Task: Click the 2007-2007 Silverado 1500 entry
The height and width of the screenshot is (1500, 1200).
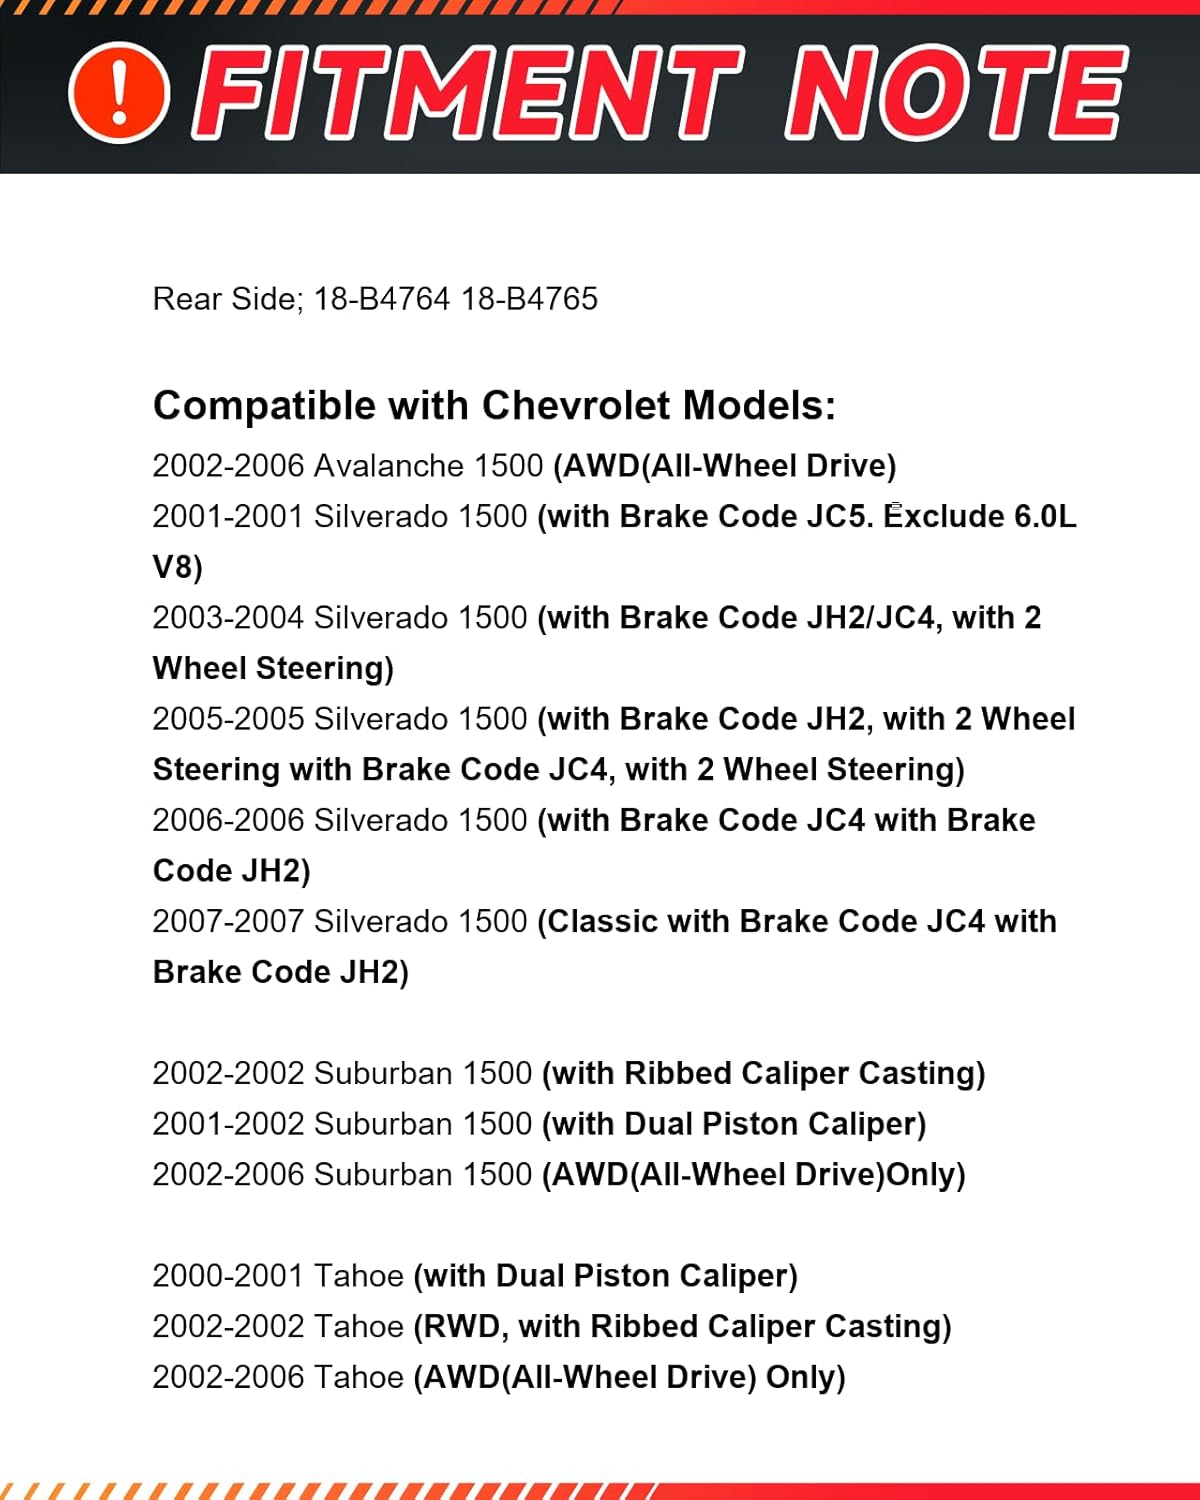Action: (x=340, y=921)
